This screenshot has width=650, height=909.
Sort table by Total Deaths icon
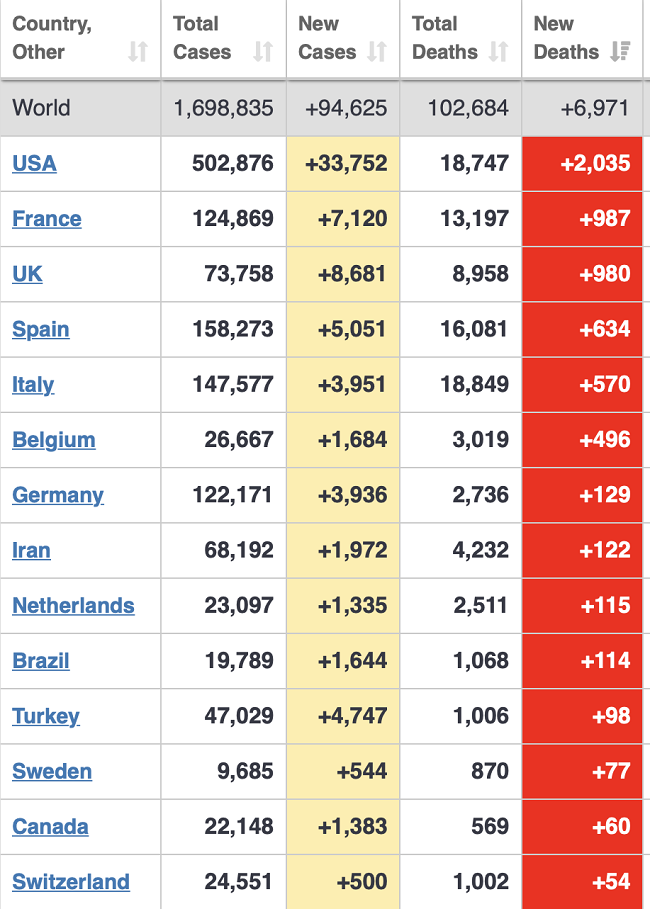[498, 52]
